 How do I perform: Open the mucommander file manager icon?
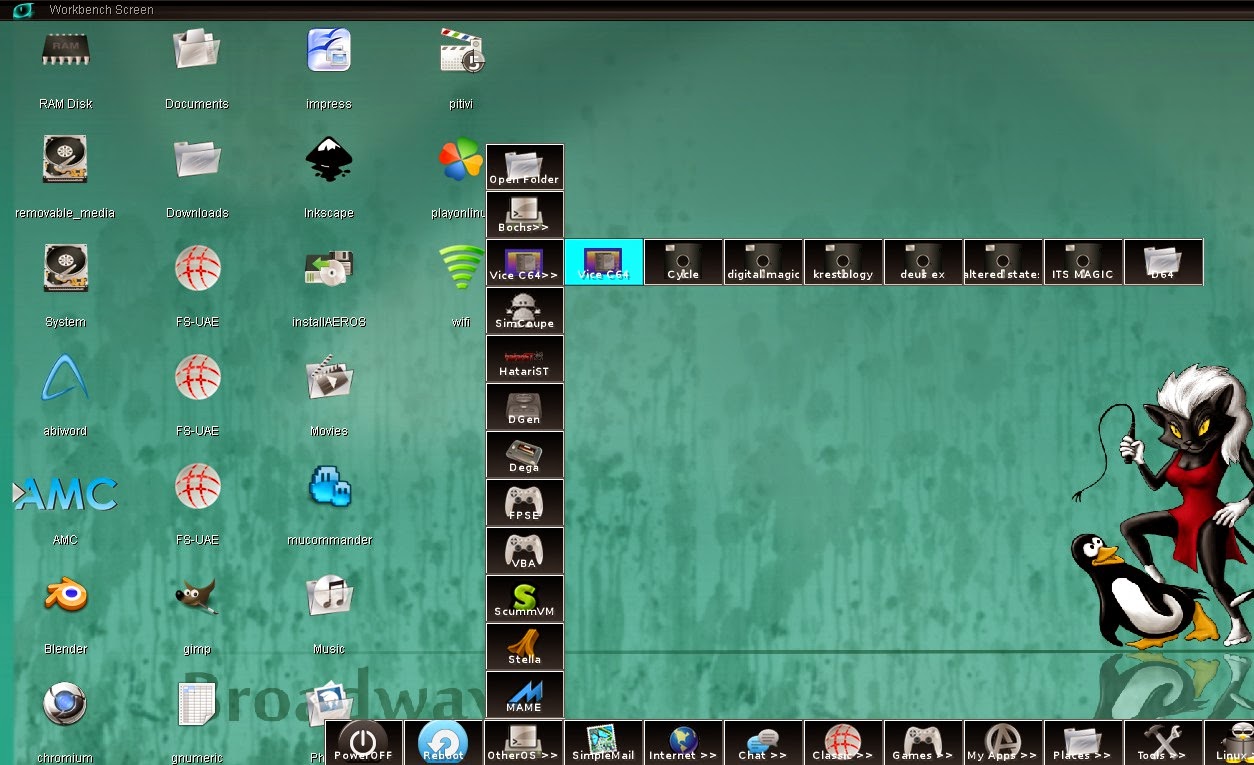coord(328,487)
